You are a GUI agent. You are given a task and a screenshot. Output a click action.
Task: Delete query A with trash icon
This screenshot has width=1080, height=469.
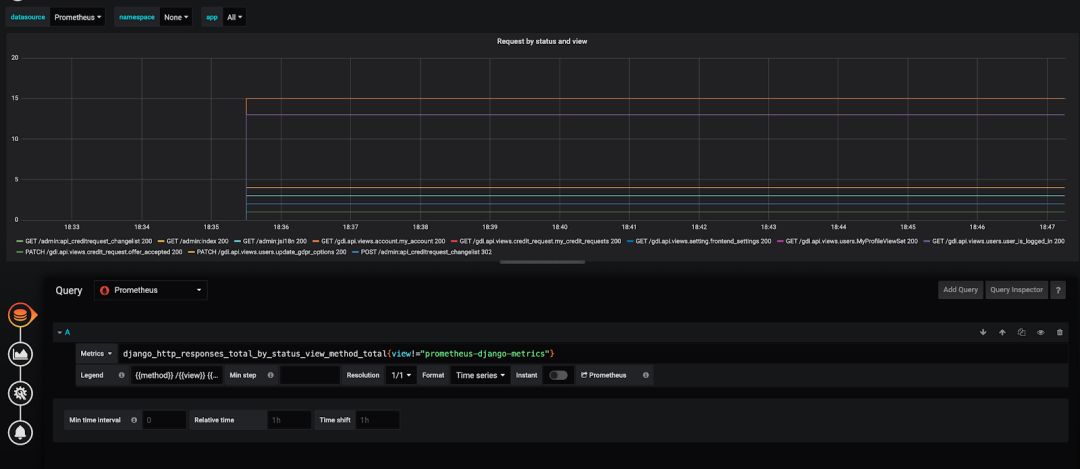(x=1059, y=332)
